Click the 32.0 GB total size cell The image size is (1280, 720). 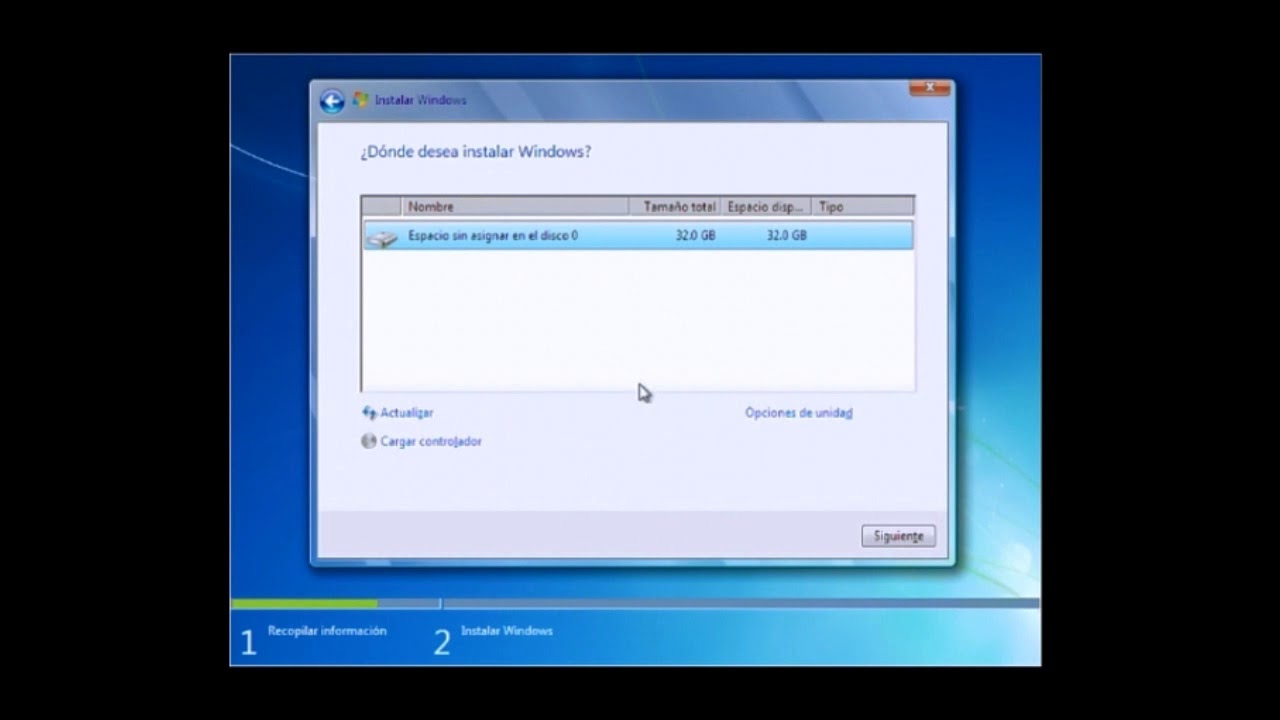pos(695,236)
